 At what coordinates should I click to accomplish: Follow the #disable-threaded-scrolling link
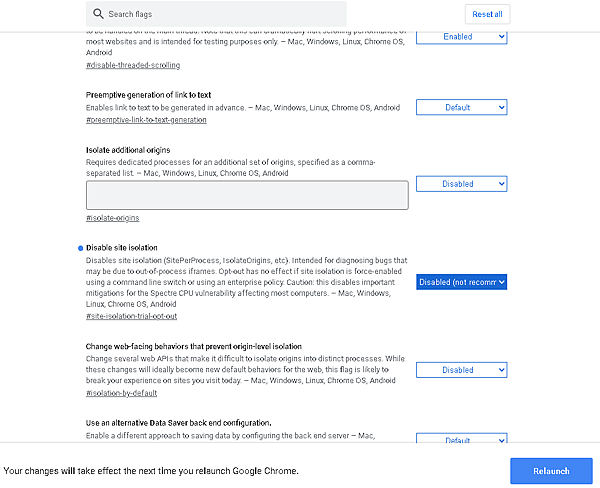(x=133, y=65)
